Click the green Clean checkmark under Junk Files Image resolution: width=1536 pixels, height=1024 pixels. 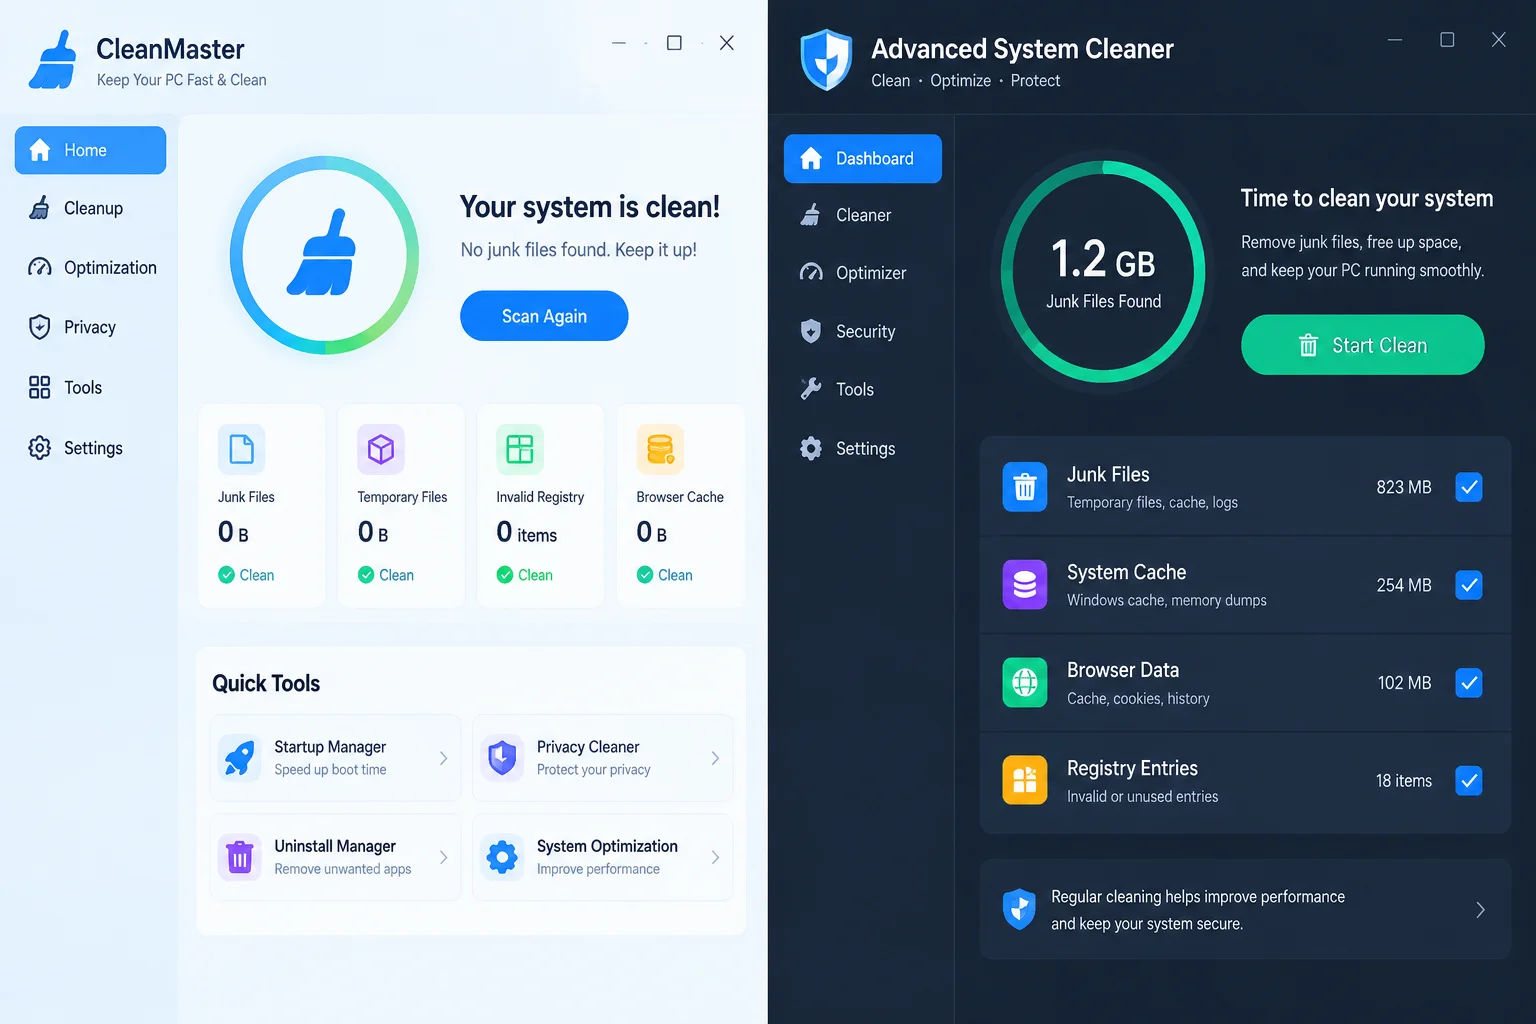(x=227, y=575)
